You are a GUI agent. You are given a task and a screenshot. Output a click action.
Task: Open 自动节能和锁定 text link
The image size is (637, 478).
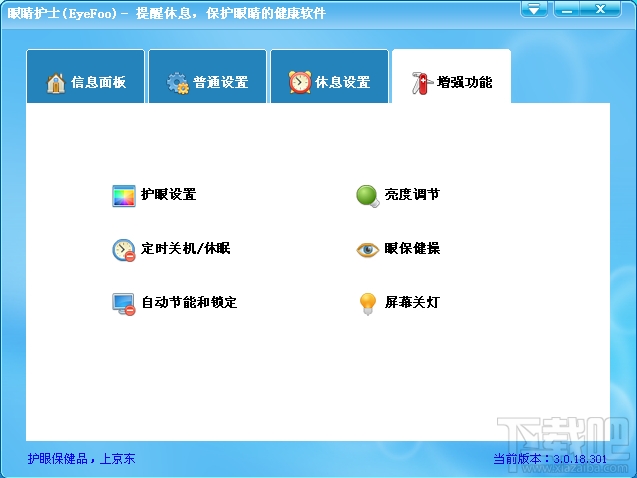point(189,302)
